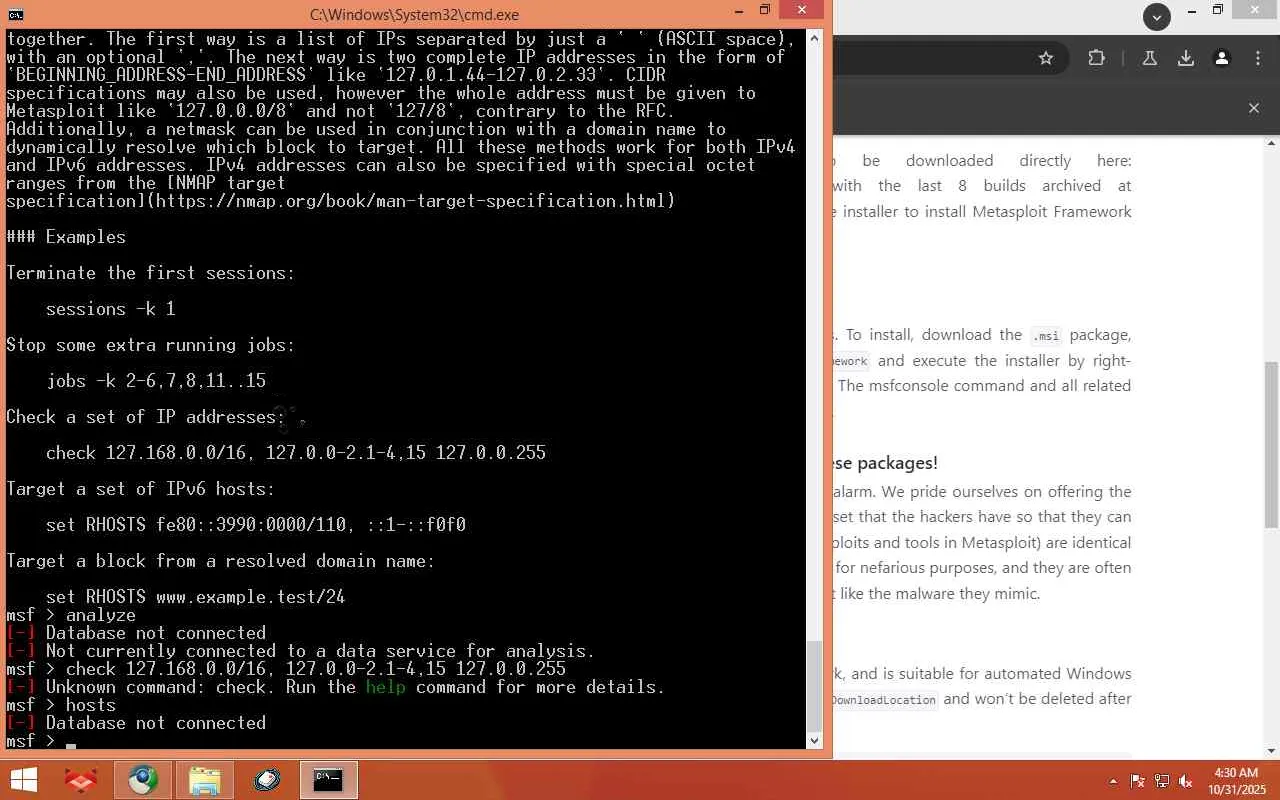Click 'Stop some extra running jobs:' line

151,345
